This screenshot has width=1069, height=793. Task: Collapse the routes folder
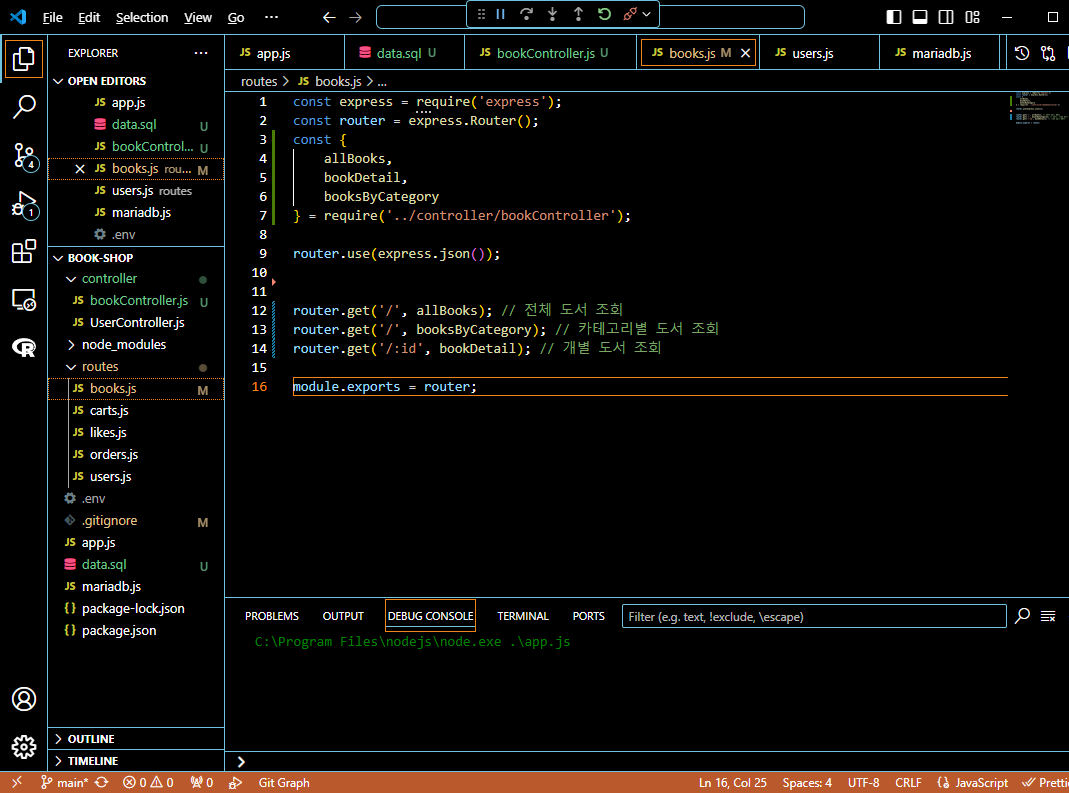pyautogui.click(x=136, y=367)
